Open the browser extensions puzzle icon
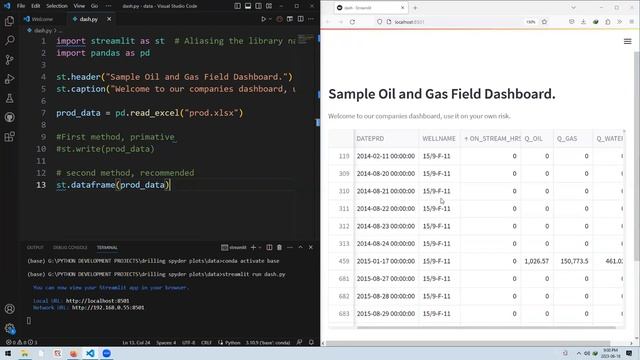The height and width of the screenshot is (360, 640). [607, 22]
